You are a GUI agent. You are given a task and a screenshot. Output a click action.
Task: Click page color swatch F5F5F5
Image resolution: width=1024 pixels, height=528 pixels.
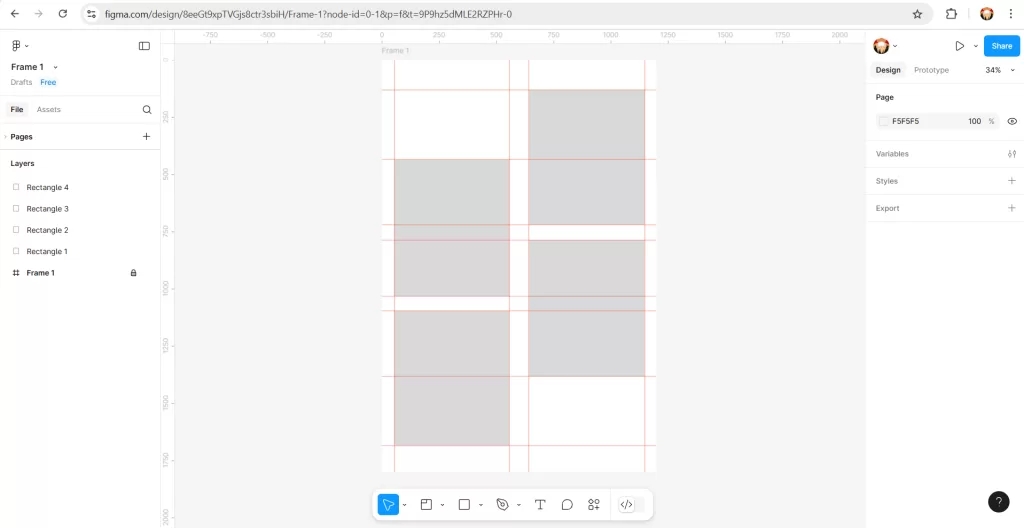884,122
